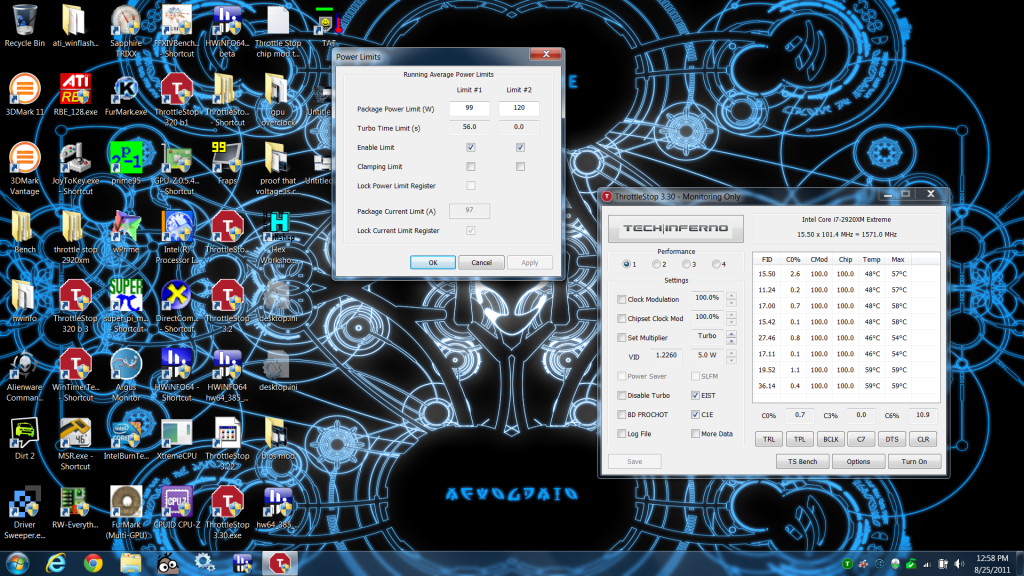
Task: Launch 3DMark 11 from the desktop
Action: pos(24,95)
